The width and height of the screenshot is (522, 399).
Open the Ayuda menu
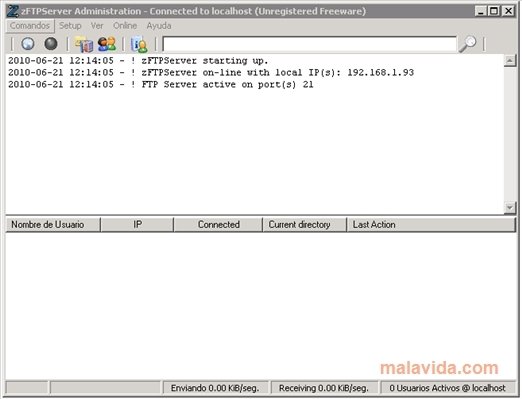(x=159, y=26)
